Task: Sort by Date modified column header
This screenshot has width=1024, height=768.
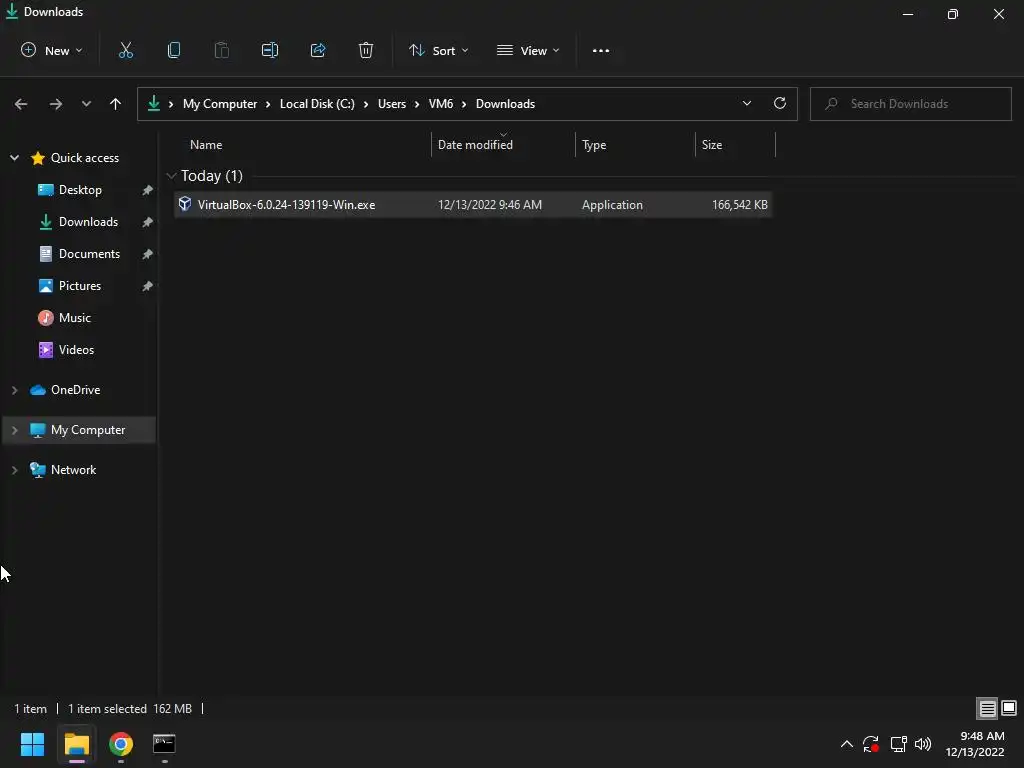Action: tap(475, 145)
